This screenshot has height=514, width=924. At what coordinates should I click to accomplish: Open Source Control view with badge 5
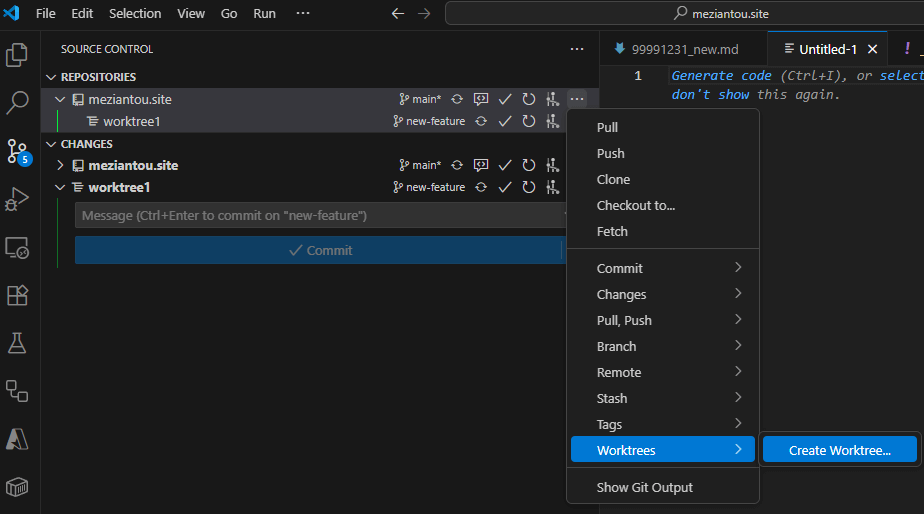click(18, 151)
